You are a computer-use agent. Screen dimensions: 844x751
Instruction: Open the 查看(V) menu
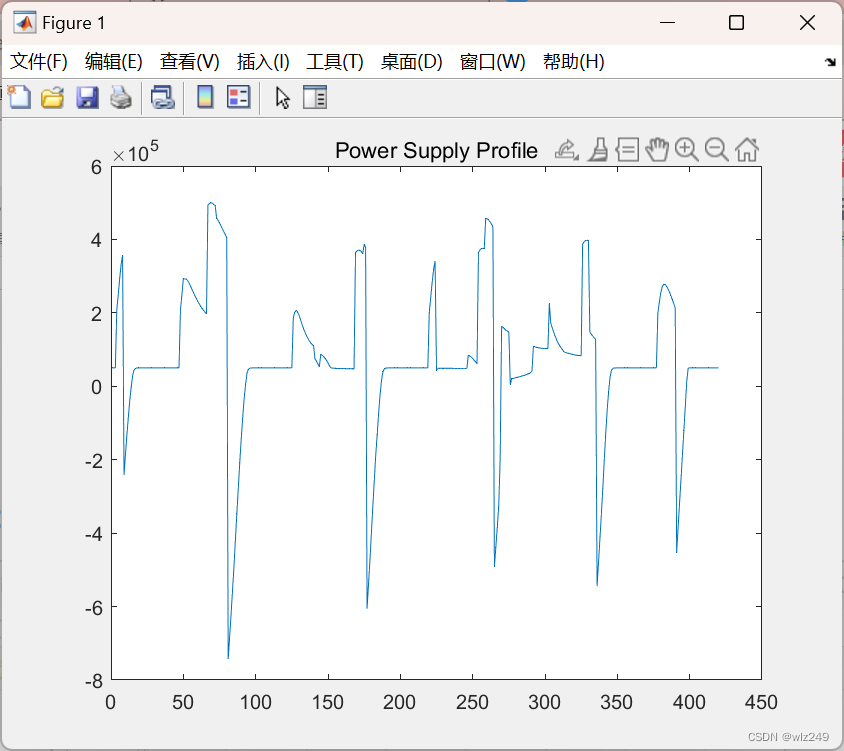click(x=189, y=62)
